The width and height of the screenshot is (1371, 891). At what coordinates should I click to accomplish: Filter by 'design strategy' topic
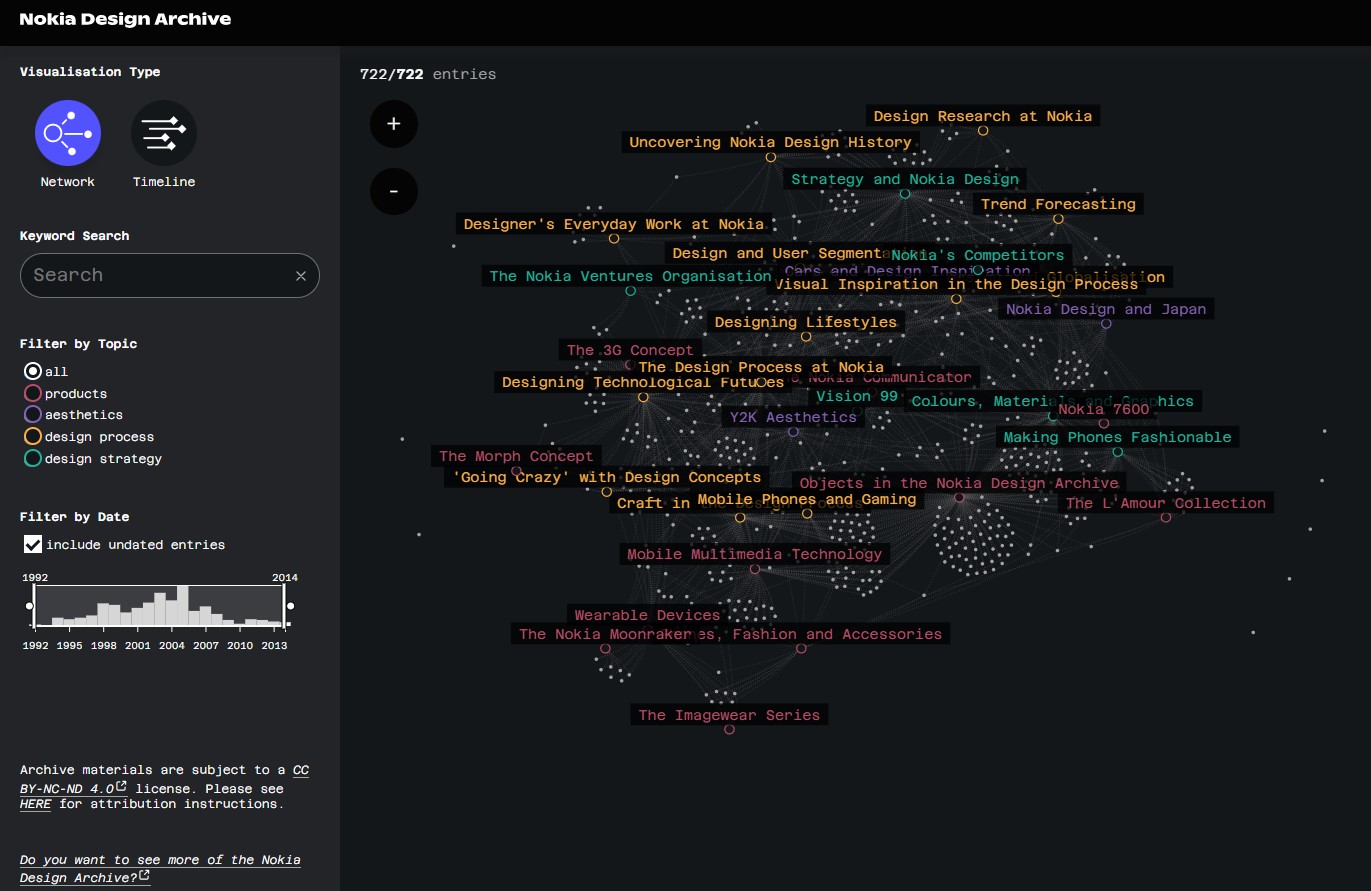33,458
